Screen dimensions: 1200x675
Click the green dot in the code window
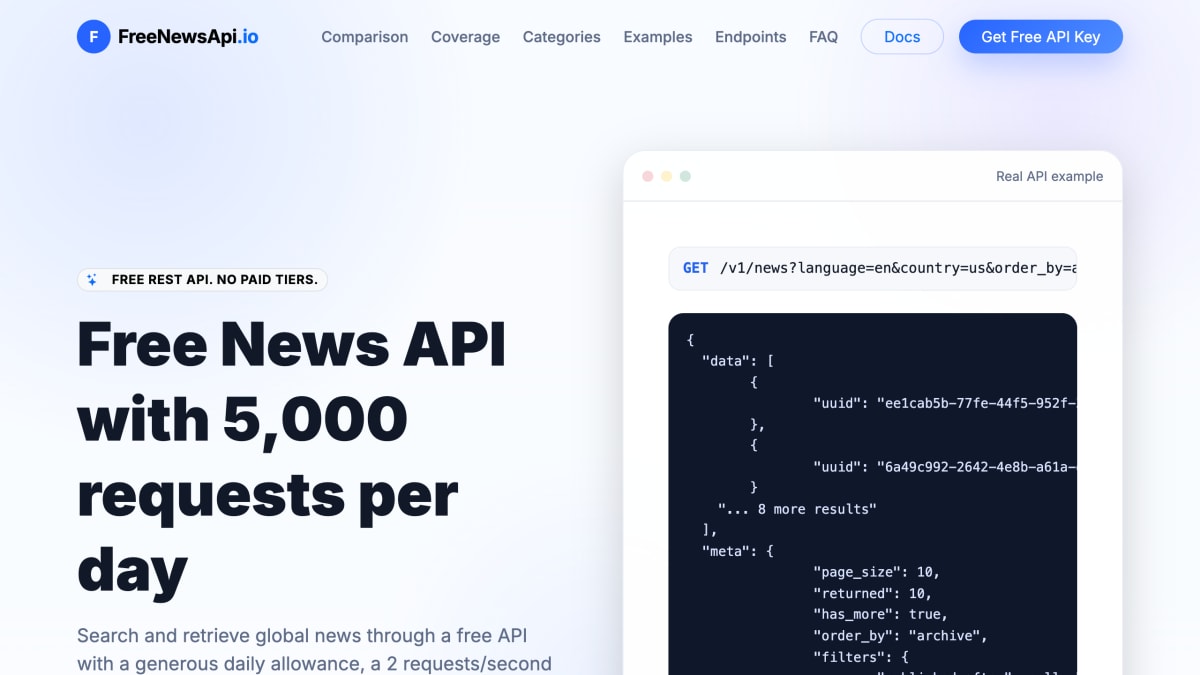[685, 176]
